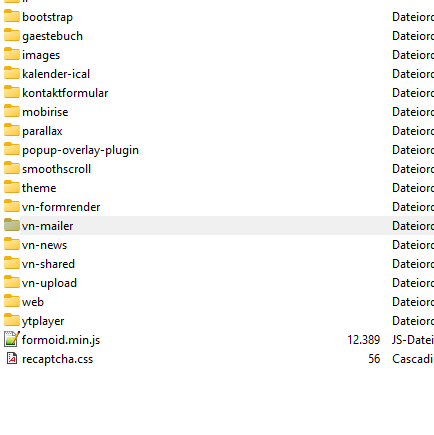
Task: Select the vn-mailer folder name
Action: coord(47,226)
